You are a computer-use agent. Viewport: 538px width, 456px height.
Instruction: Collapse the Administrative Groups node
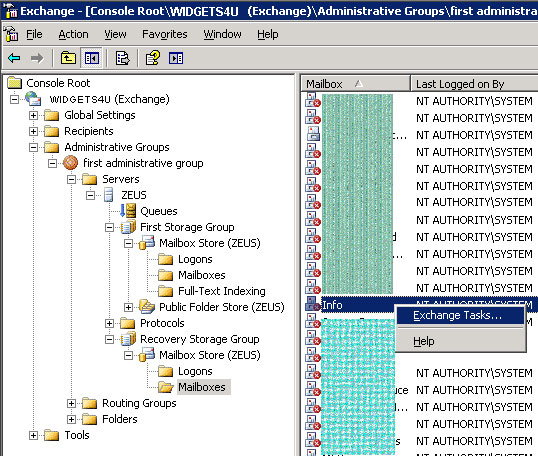[33, 147]
